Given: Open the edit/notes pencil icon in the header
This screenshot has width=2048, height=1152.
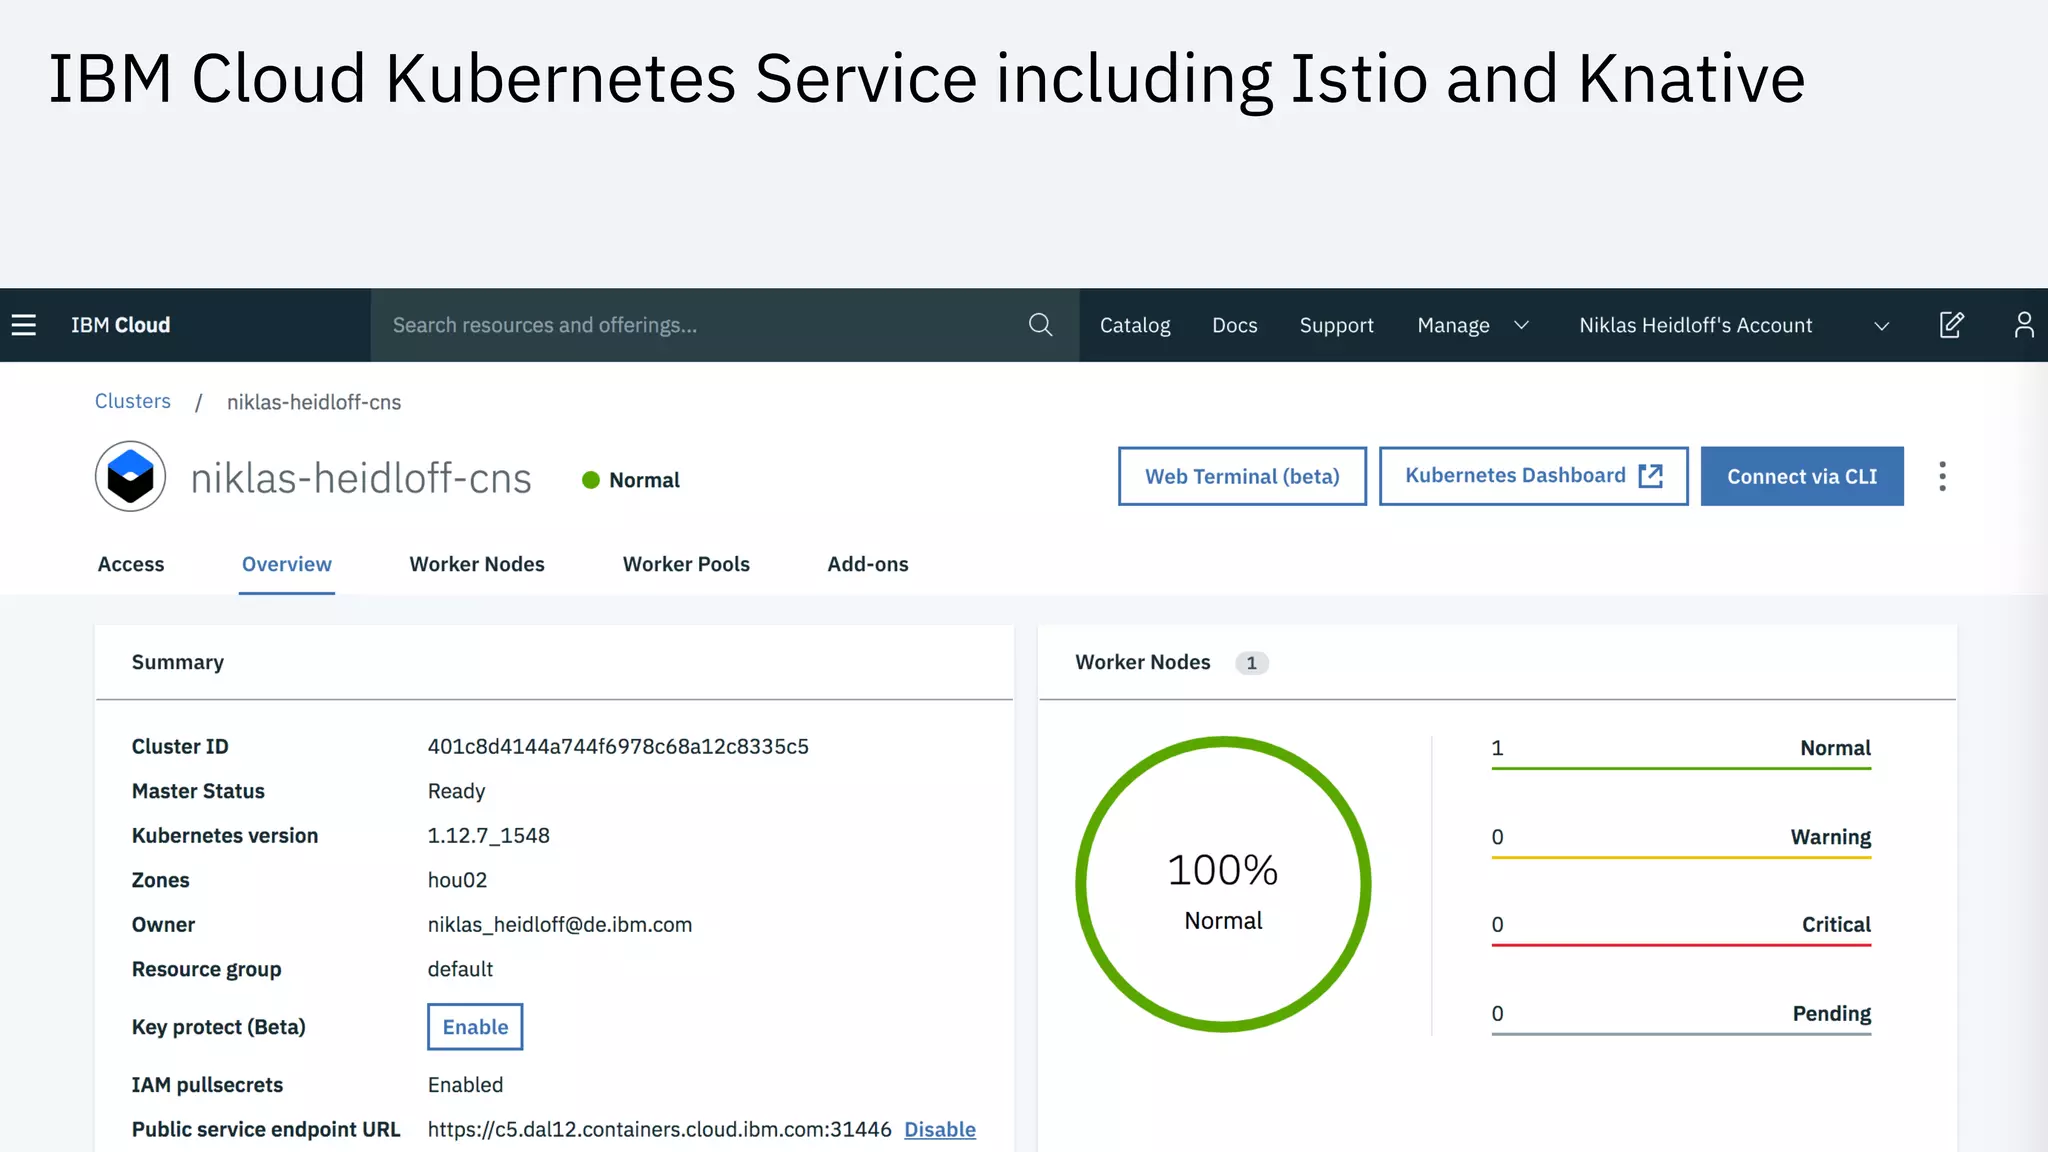Looking at the screenshot, I should (1952, 325).
